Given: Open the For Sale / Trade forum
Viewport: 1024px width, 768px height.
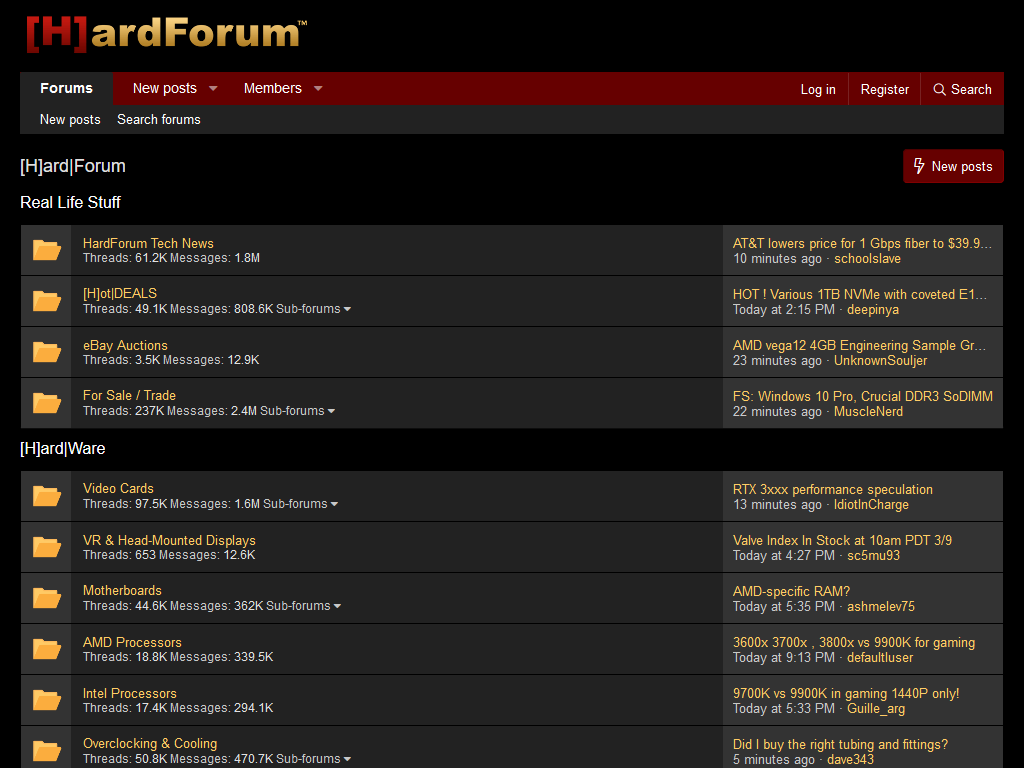Looking at the screenshot, I should [x=129, y=395].
